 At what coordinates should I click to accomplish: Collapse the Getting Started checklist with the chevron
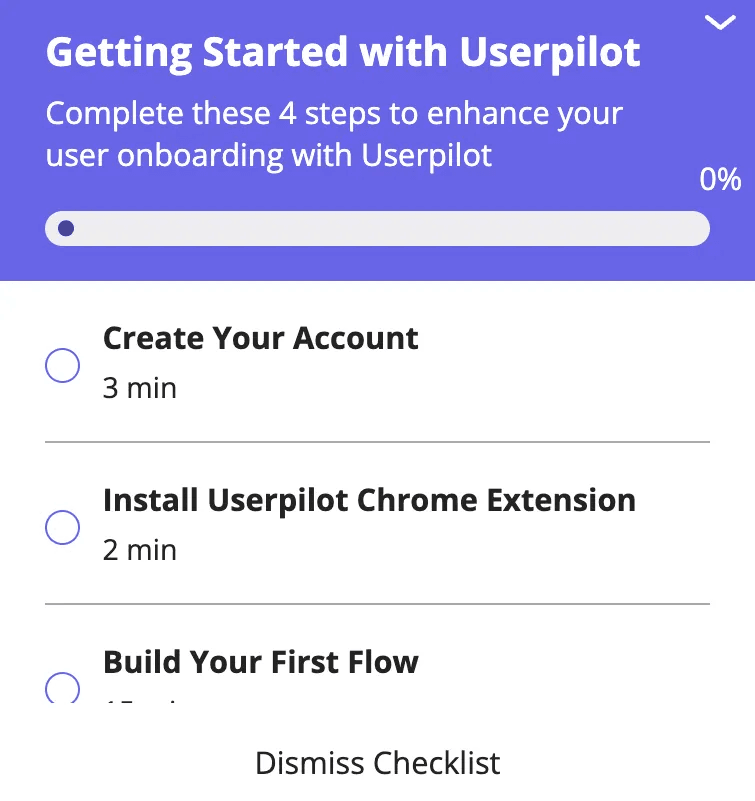pyautogui.click(x=721, y=22)
